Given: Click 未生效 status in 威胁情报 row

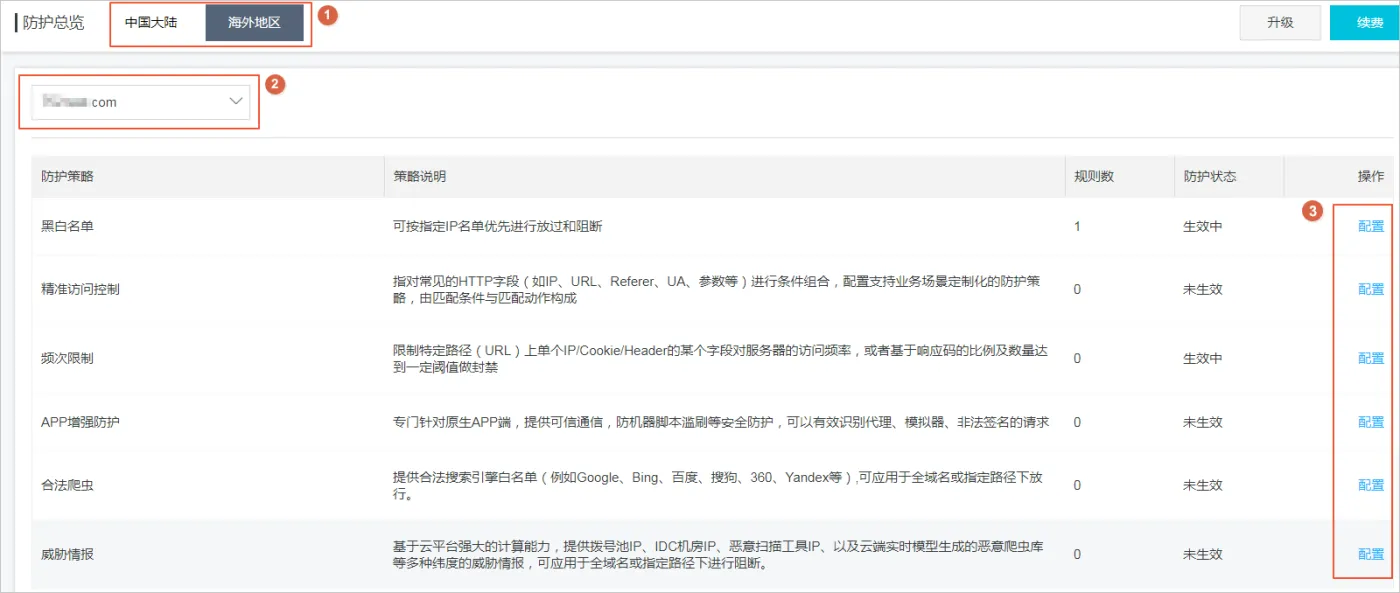Looking at the screenshot, I should pyautogui.click(x=1203, y=554).
